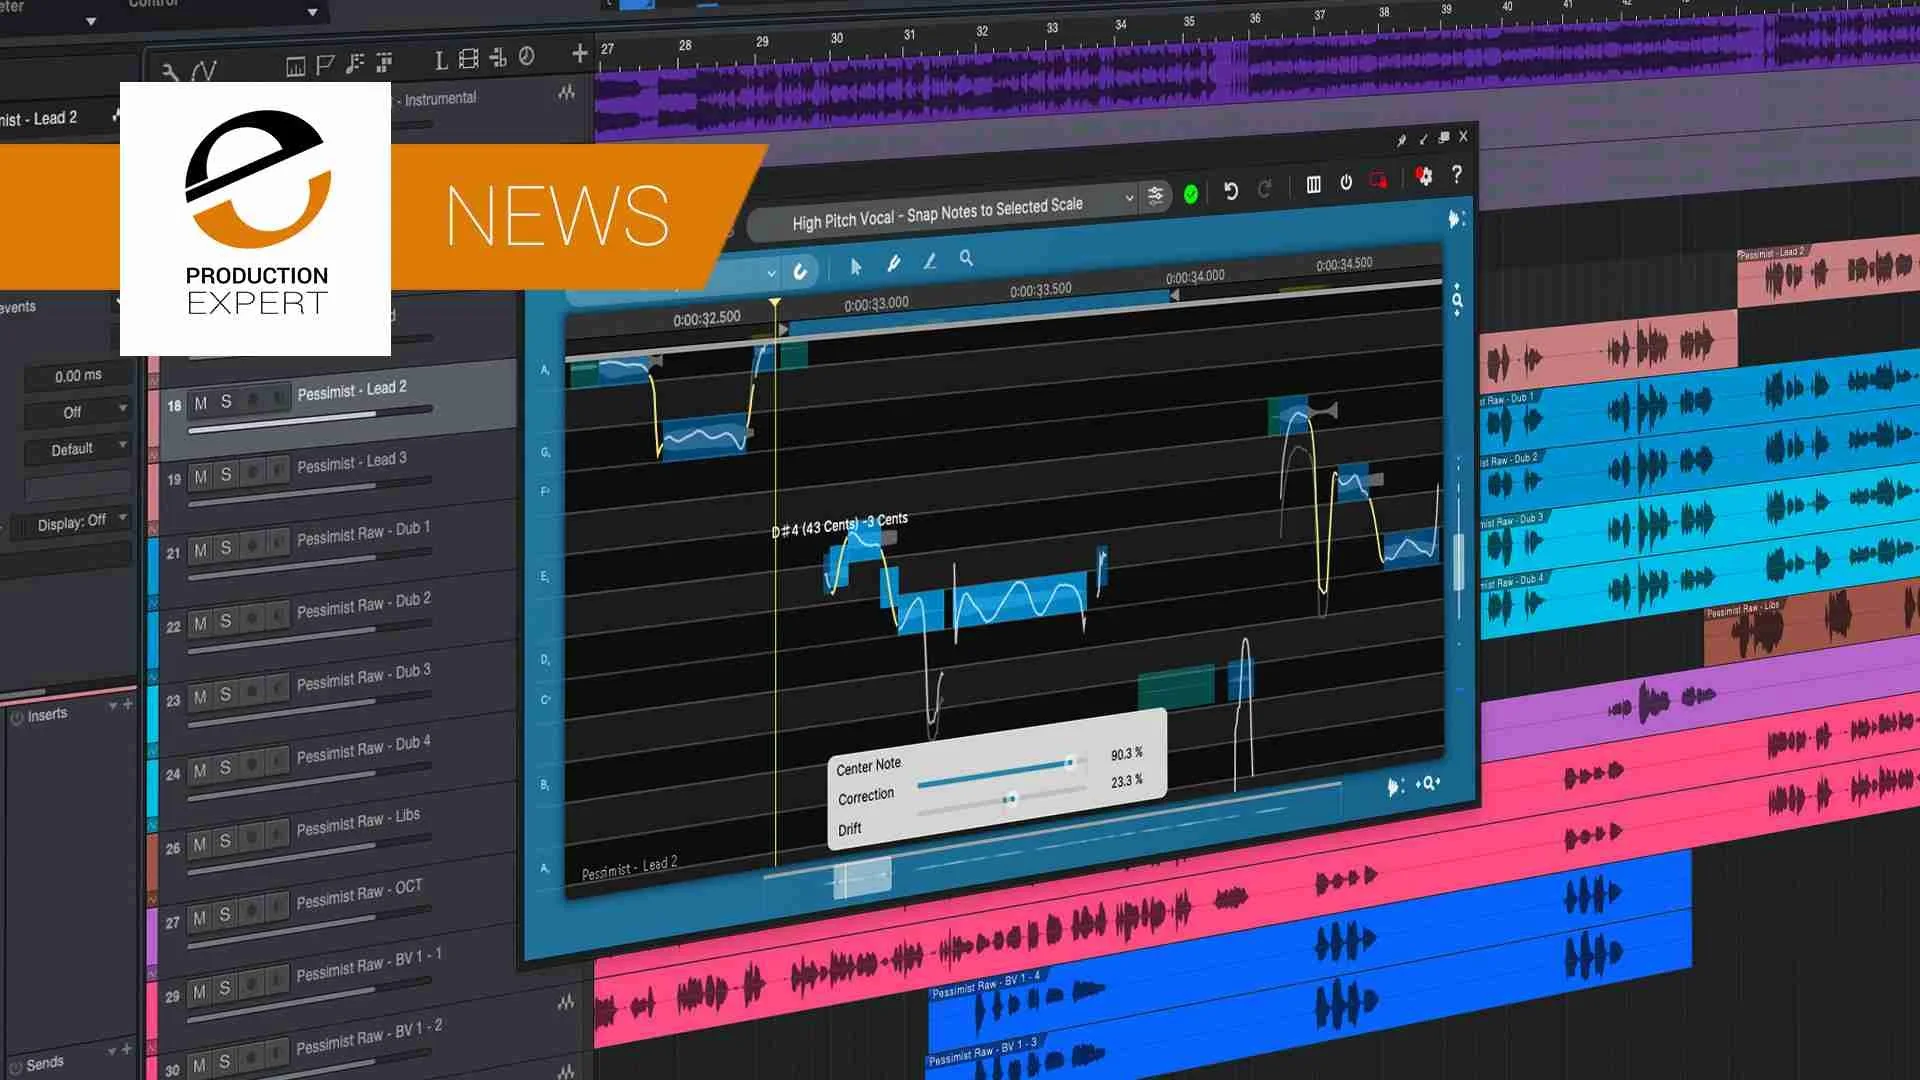Mute the Pessimist - Lead 2 track
This screenshot has height=1080, width=1920.
201,403
